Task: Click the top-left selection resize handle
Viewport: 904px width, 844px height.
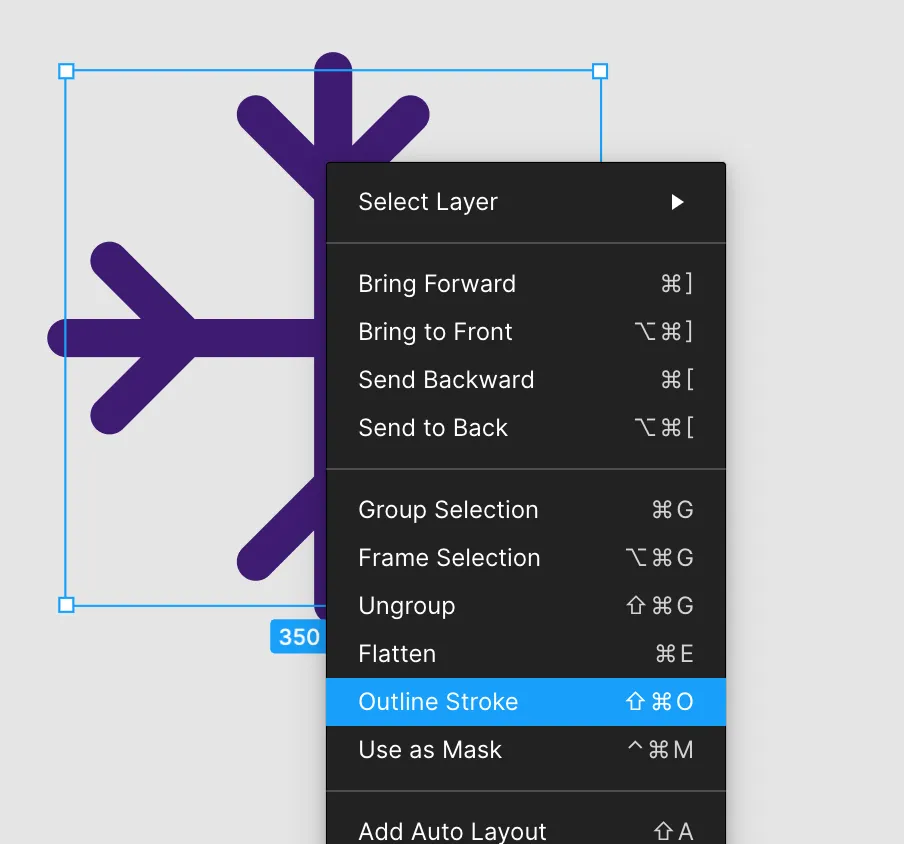Action: [x=66, y=71]
